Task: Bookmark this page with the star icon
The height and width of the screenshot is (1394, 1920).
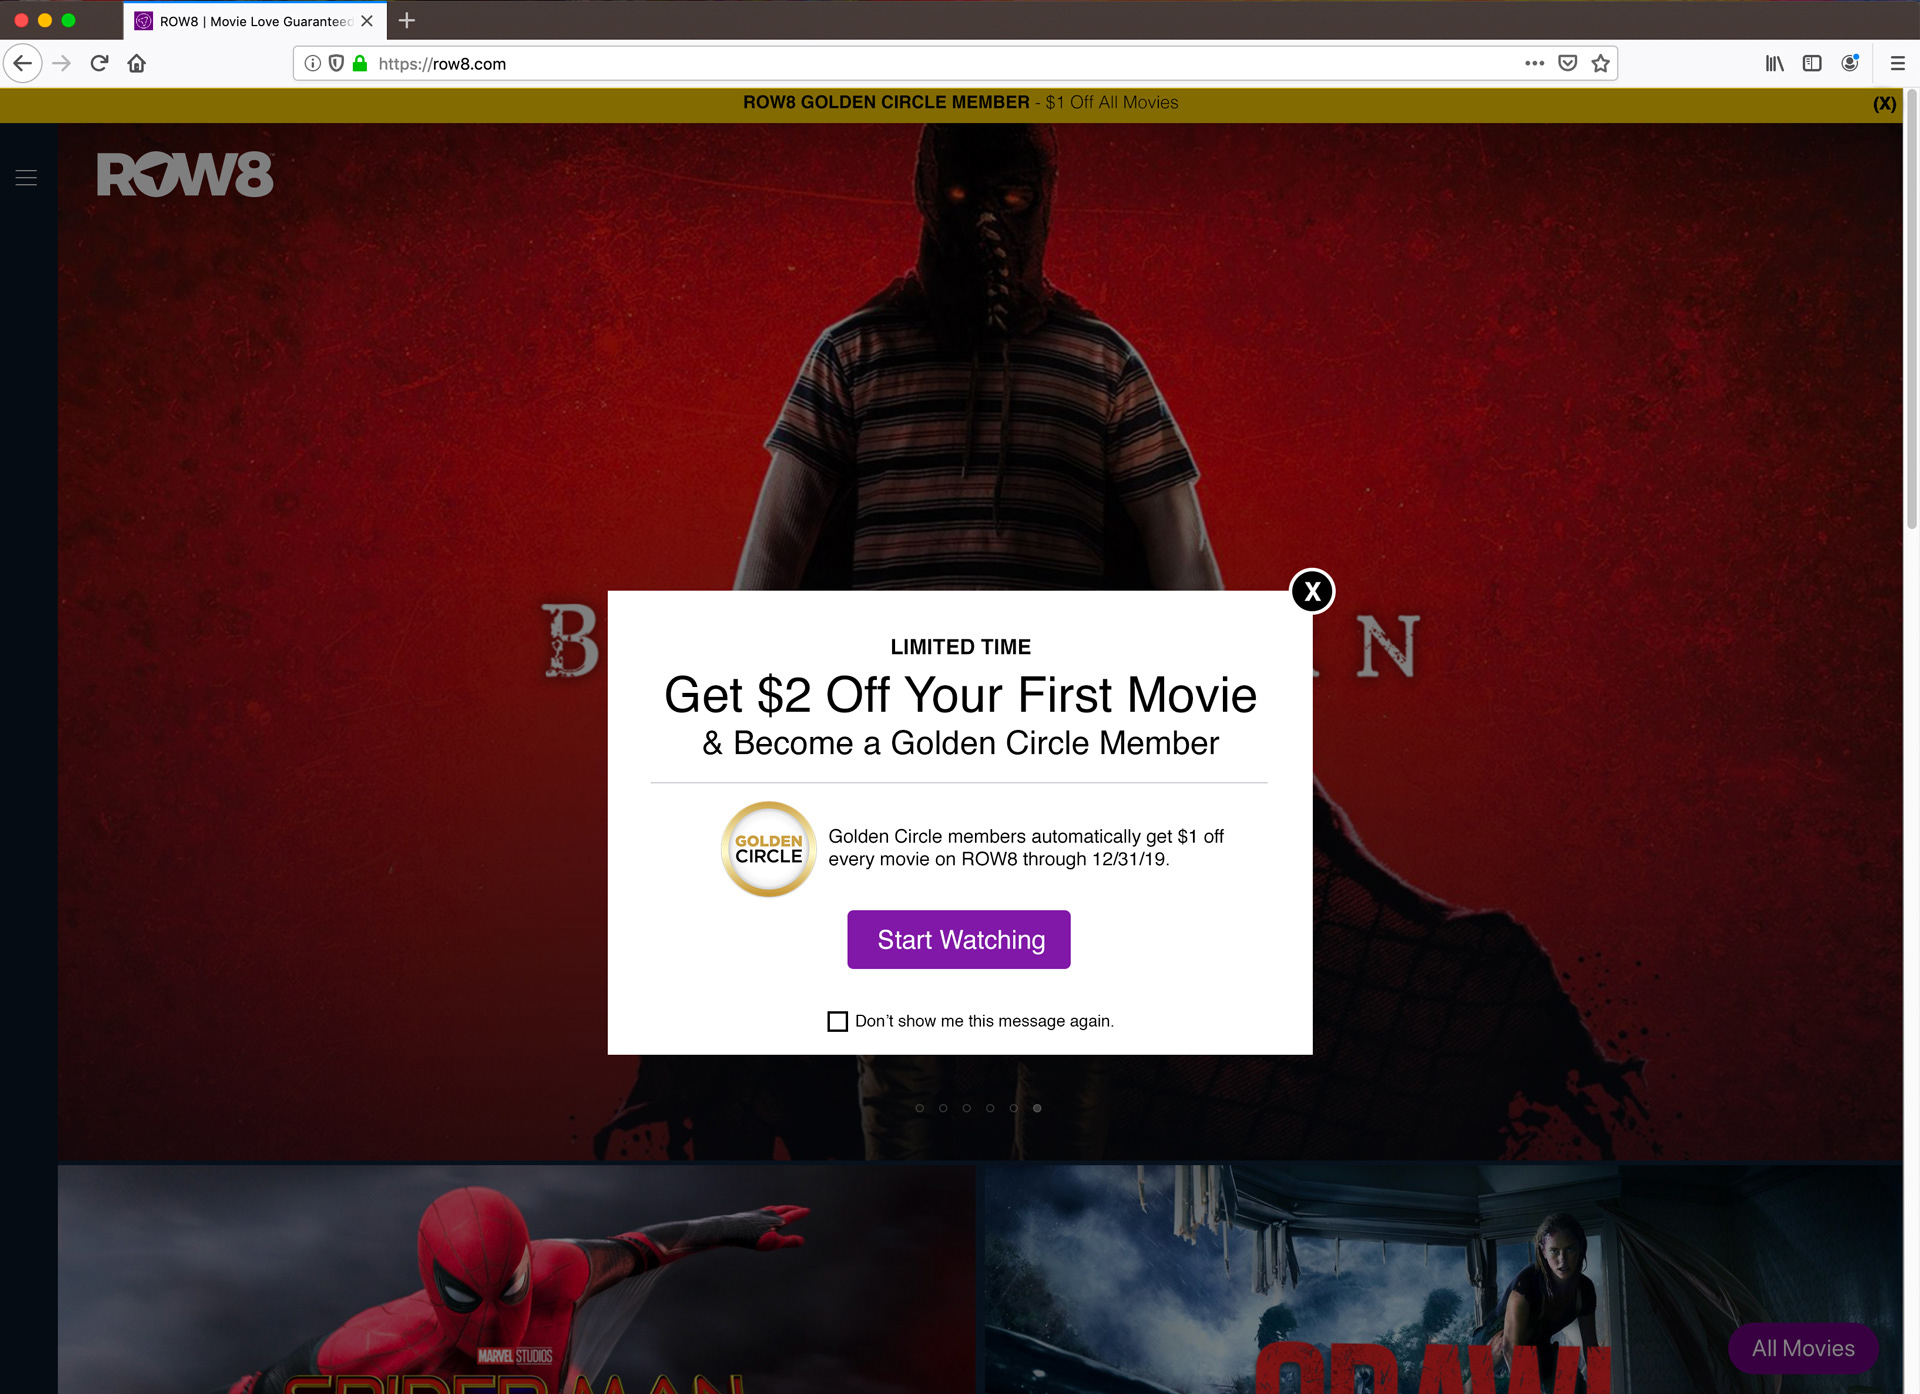Action: click(x=1600, y=63)
